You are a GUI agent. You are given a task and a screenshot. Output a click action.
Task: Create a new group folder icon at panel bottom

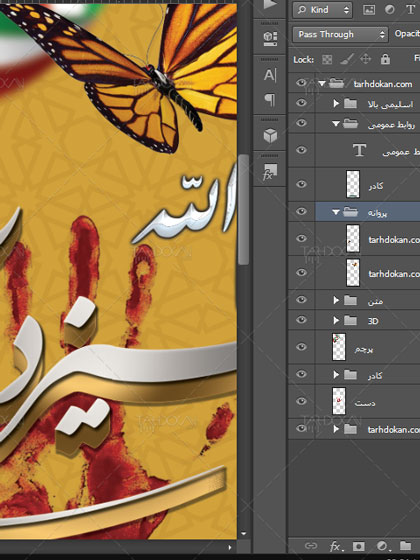tap(405, 545)
